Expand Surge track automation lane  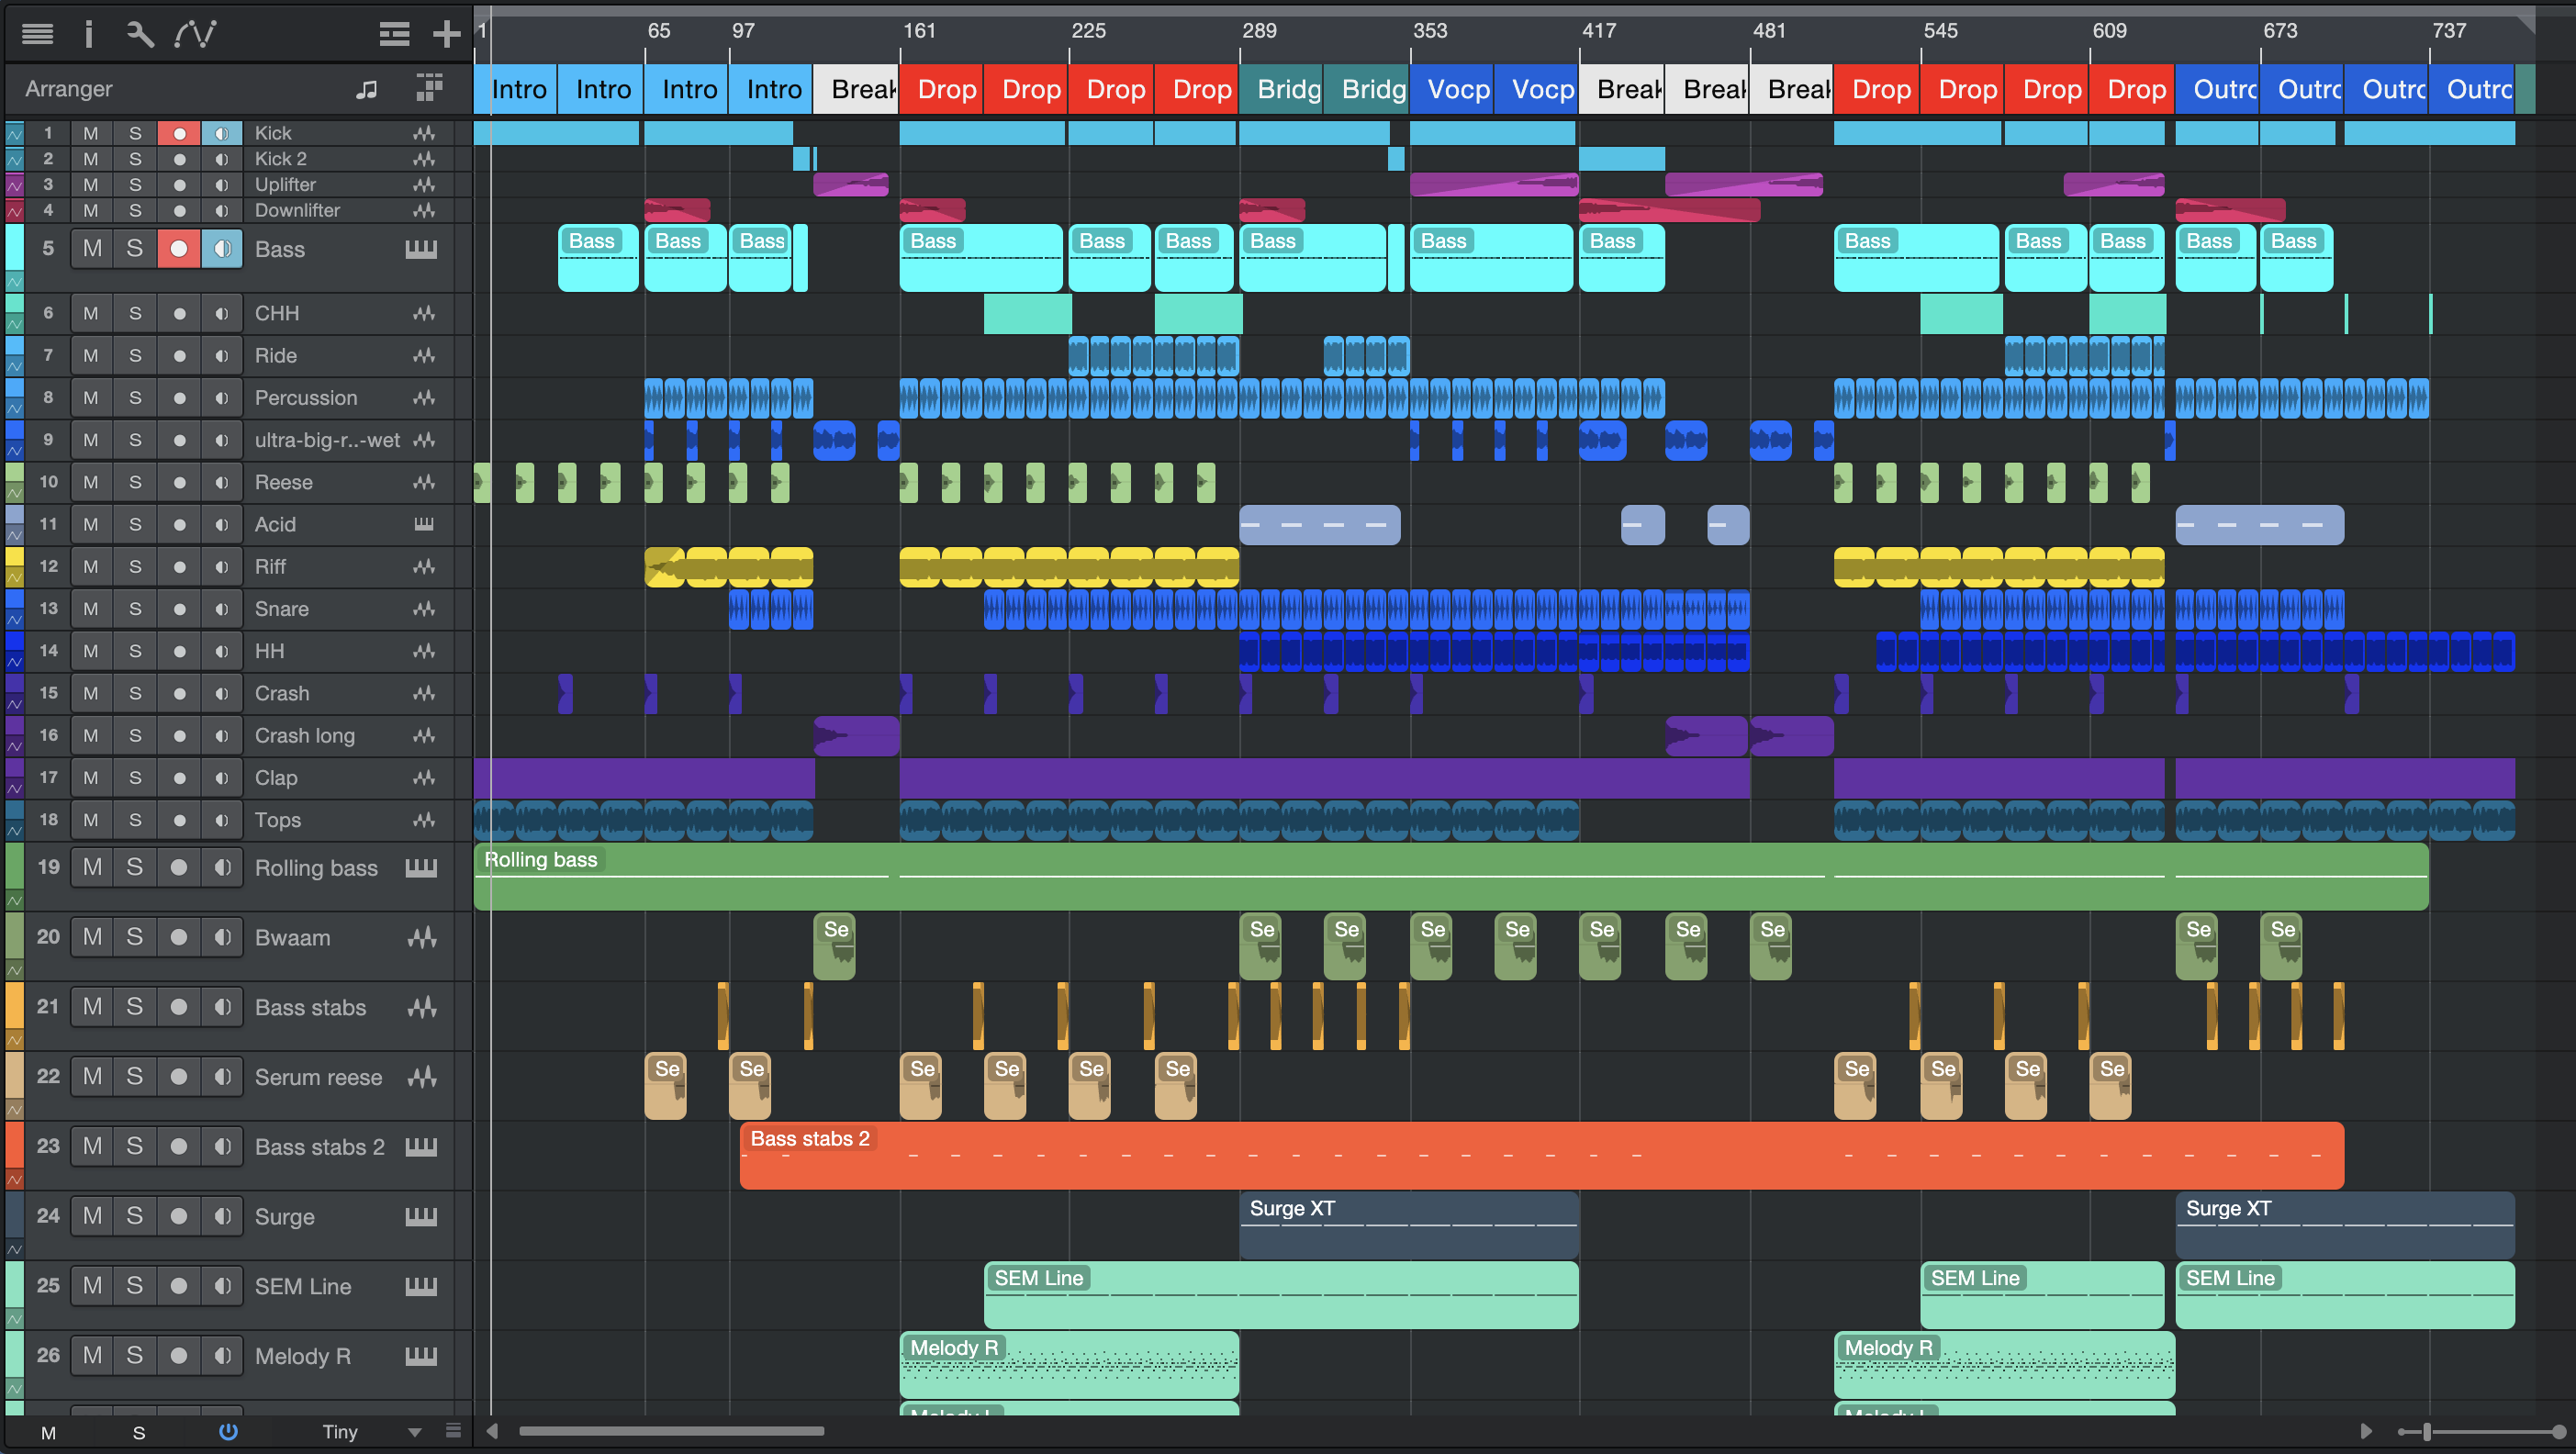tap(14, 1249)
